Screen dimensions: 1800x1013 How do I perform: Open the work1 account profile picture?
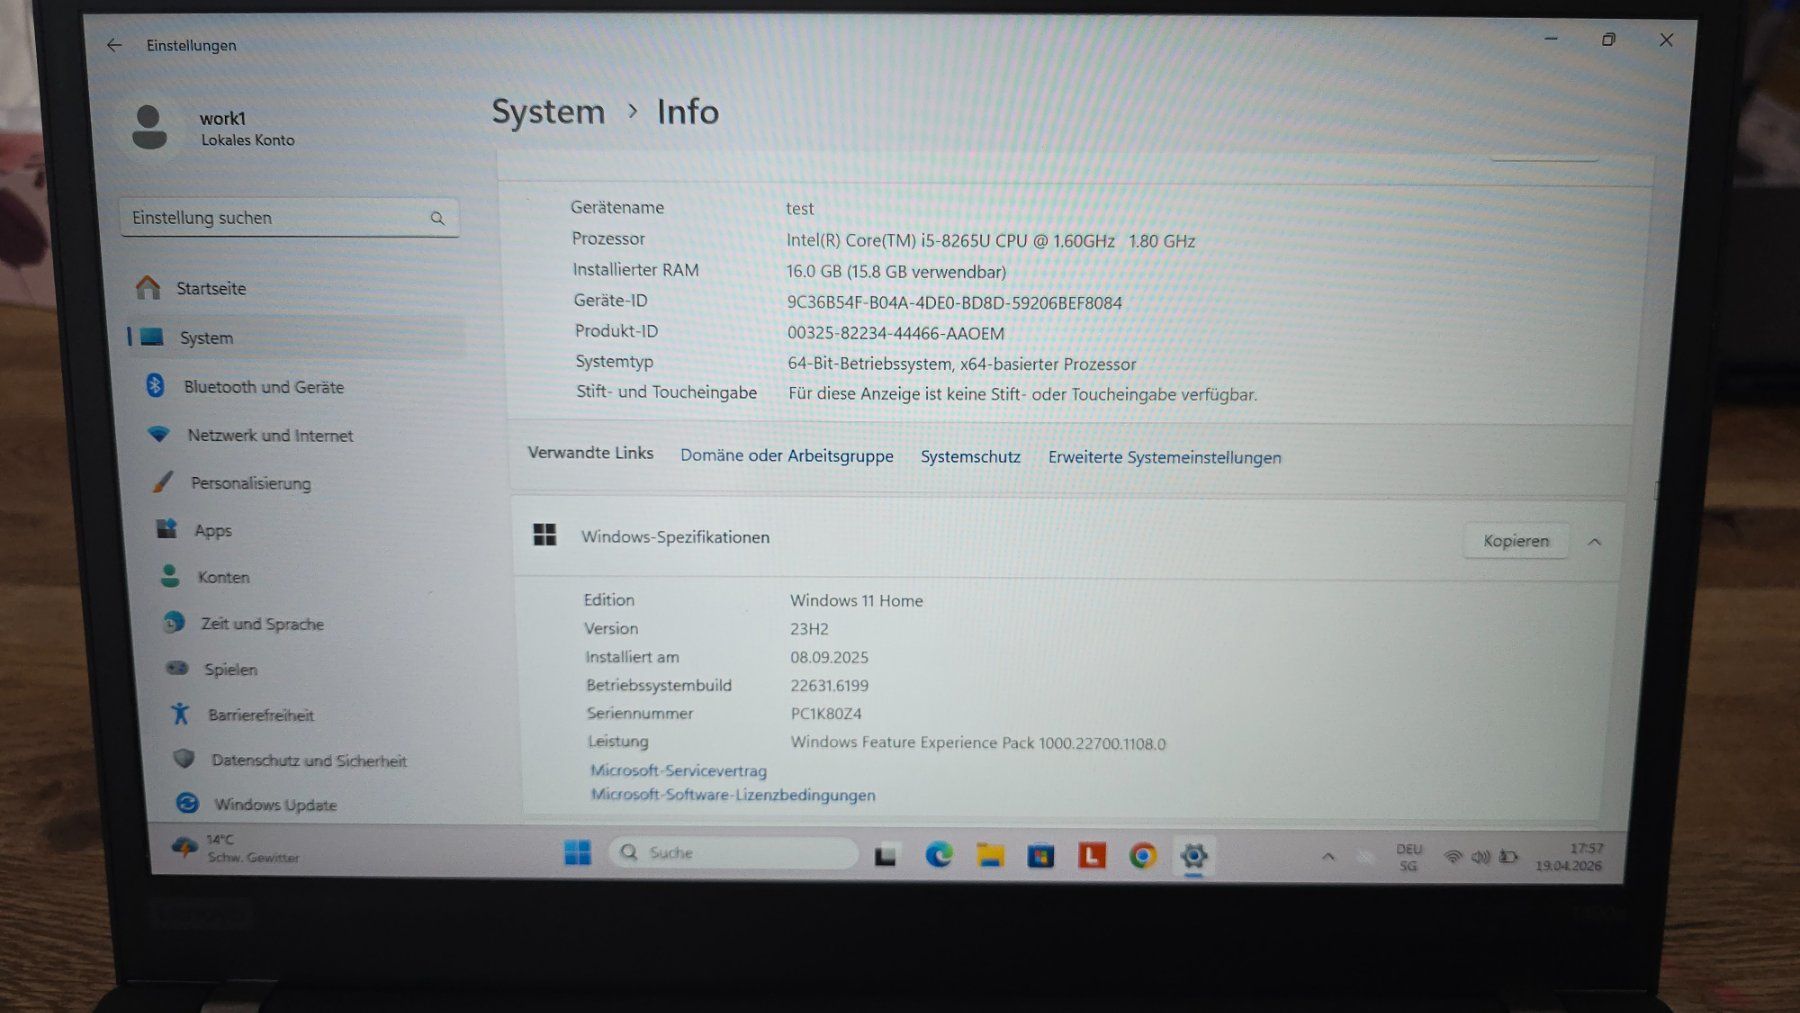pos(150,128)
